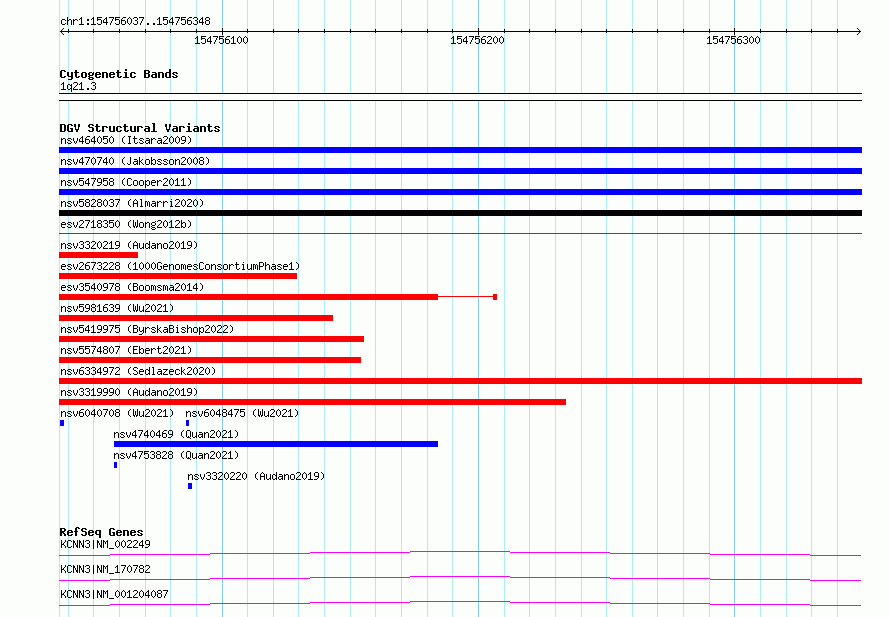Open variant nsv6040708 (Wu2021) label
The image size is (890, 617).
point(117,413)
